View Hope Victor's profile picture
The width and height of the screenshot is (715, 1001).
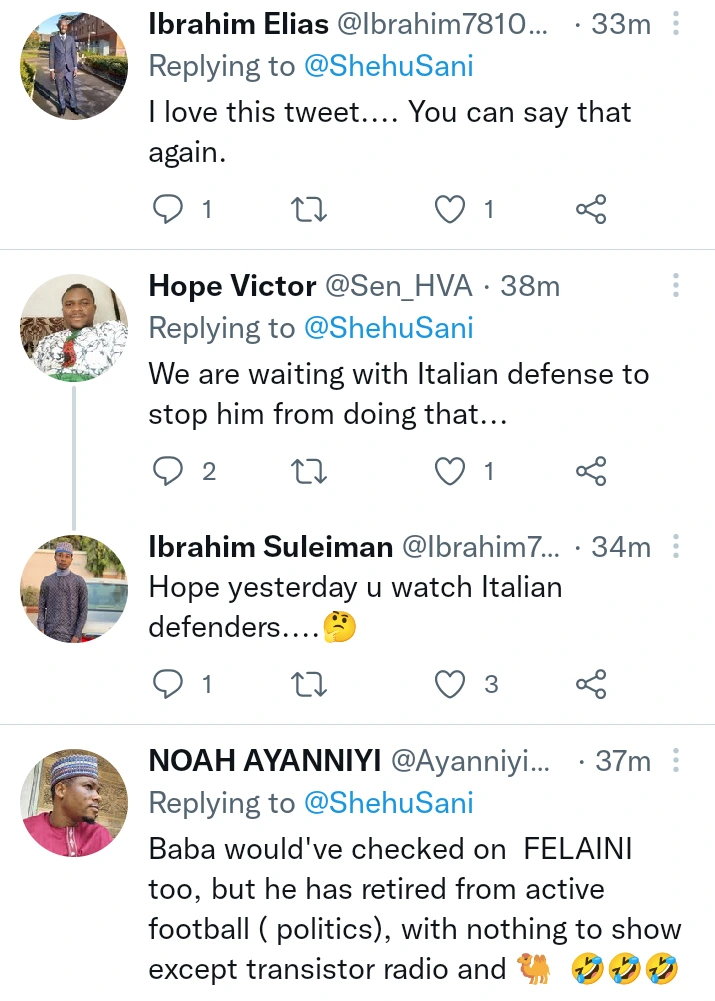click(x=74, y=328)
